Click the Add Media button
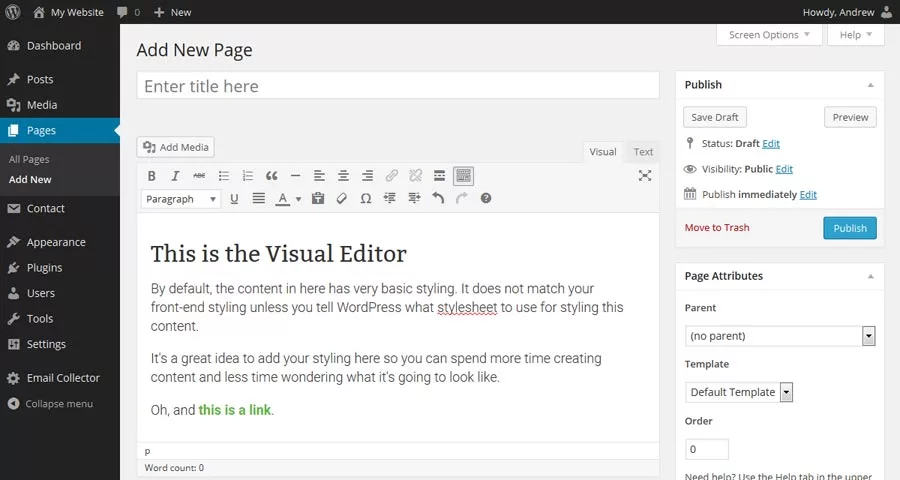This screenshot has height=480, width=900. tap(176, 147)
